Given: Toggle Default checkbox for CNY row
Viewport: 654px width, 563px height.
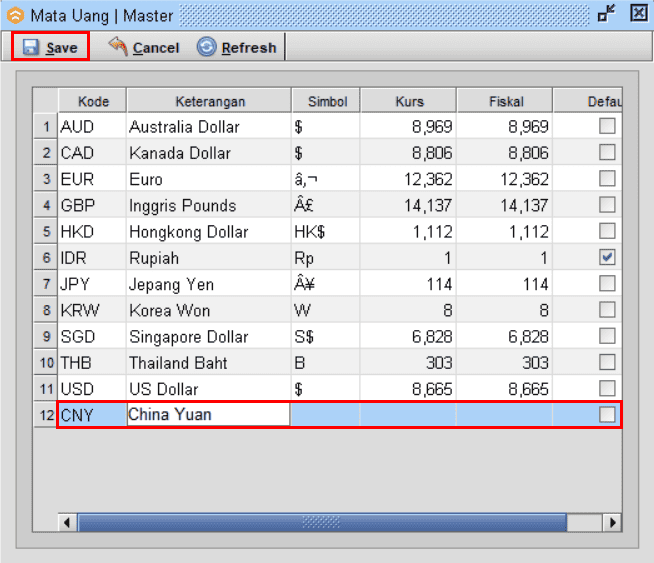Looking at the screenshot, I should (x=607, y=415).
